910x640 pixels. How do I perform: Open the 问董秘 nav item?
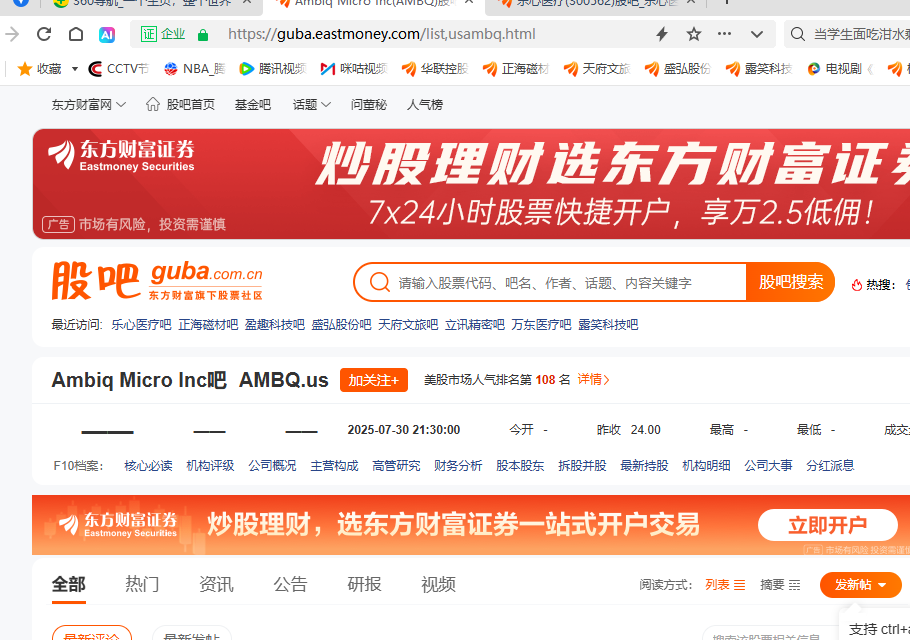pyautogui.click(x=369, y=104)
